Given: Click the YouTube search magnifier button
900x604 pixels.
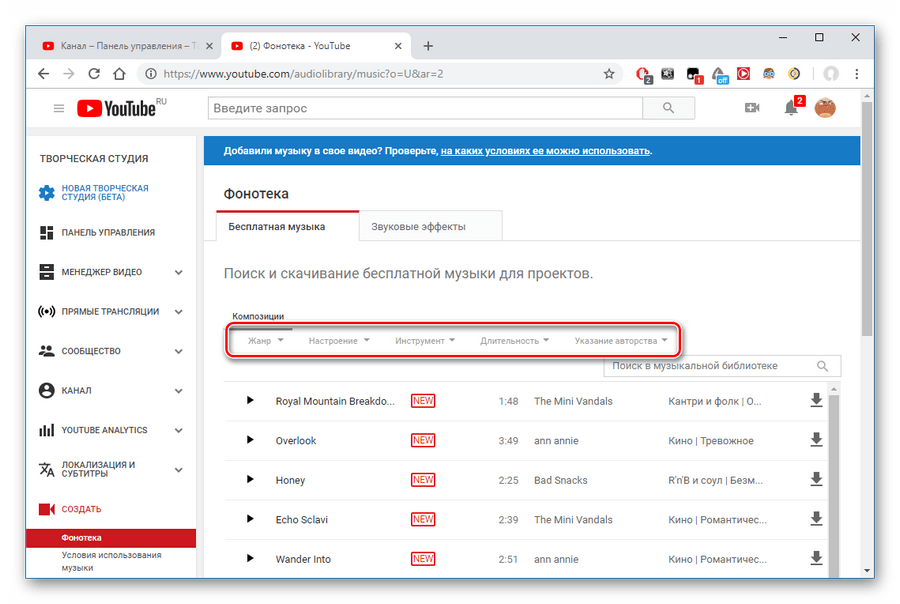Looking at the screenshot, I should tap(669, 108).
